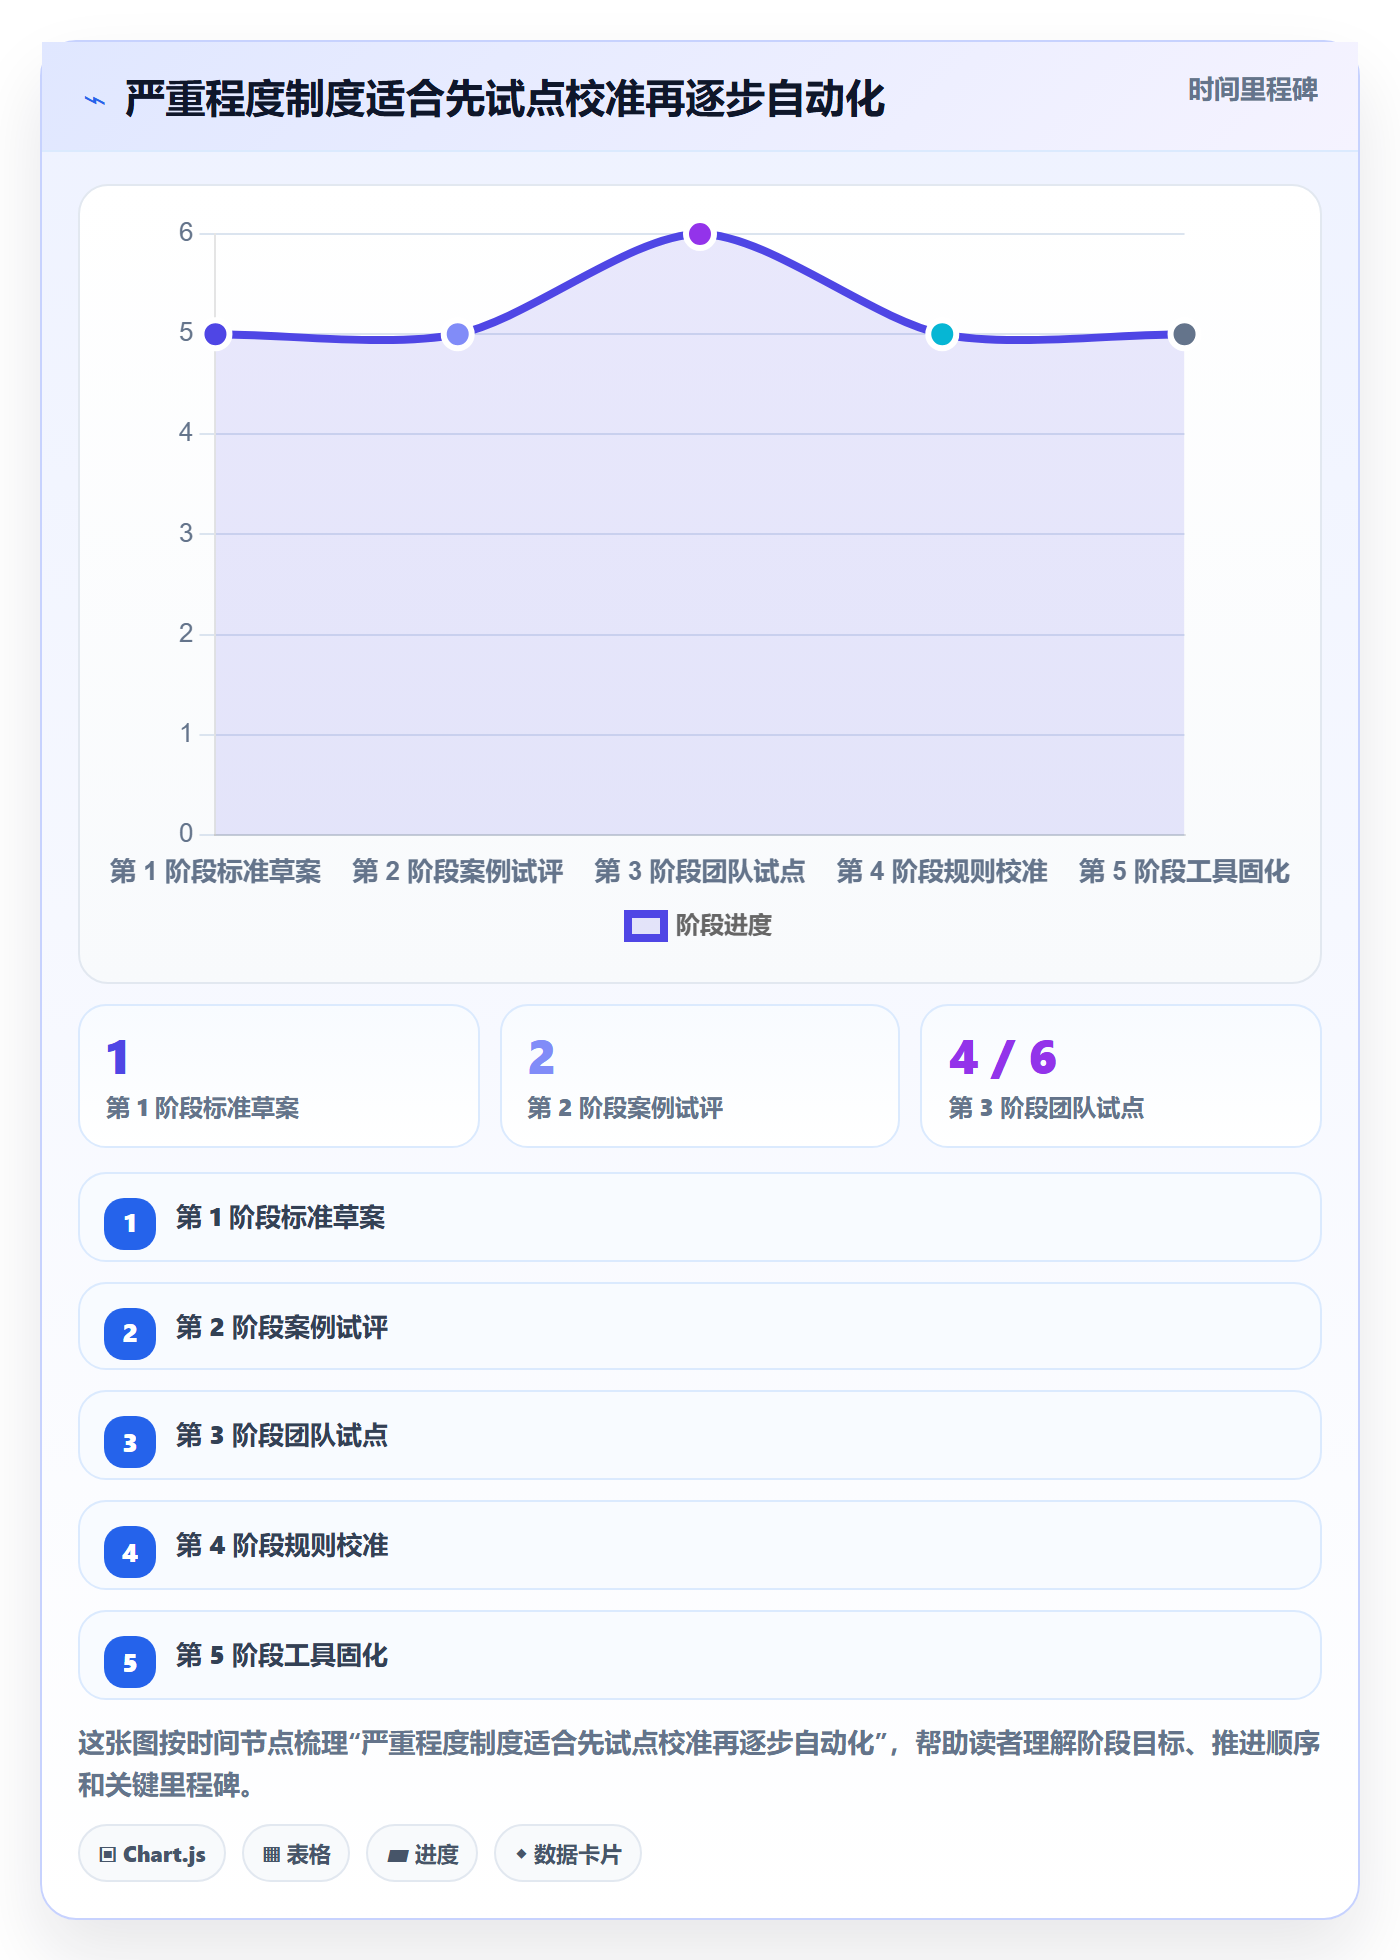Open the data card showing 4 / 6
The height and width of the screenshot is (1960, 1400).
(x=1121, y=1076)
